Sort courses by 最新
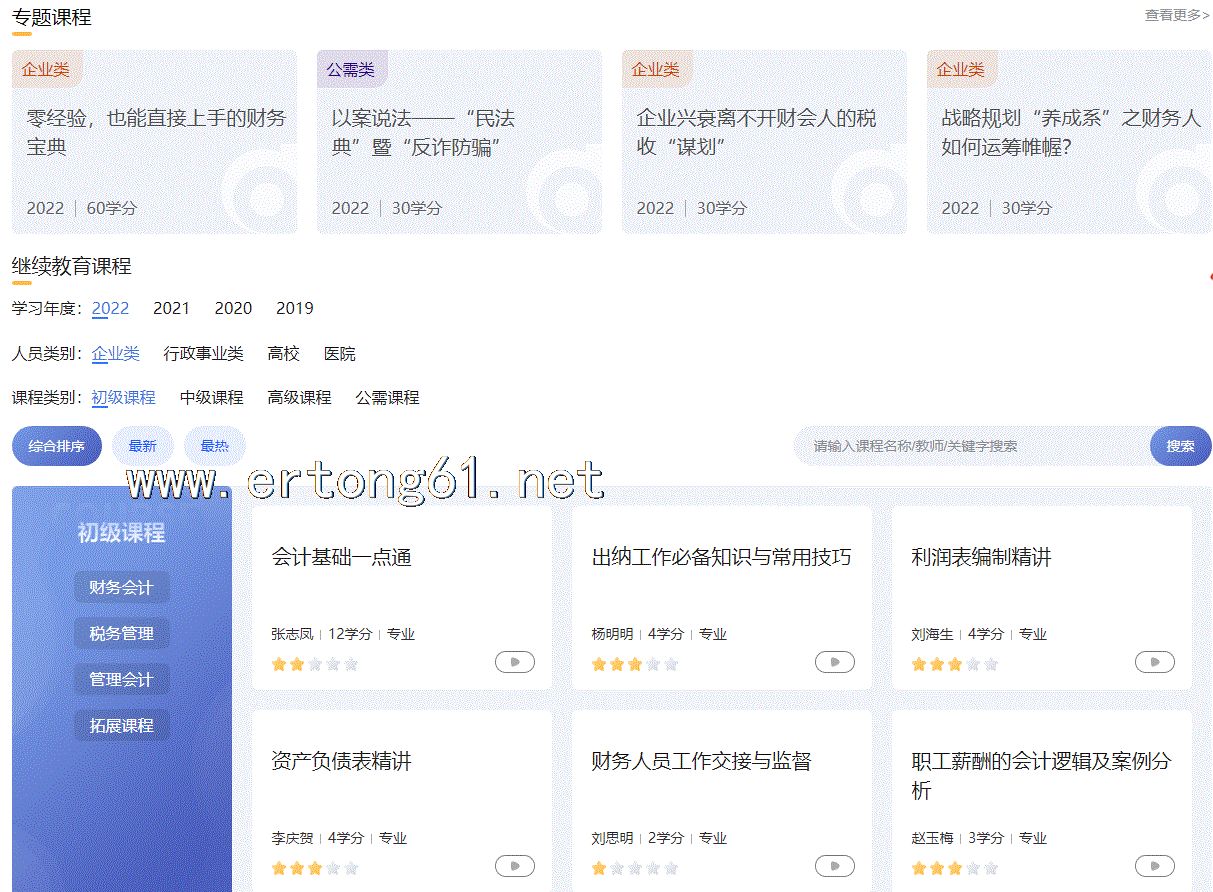Screen dimensions: 1213x892 coord(142,446)
